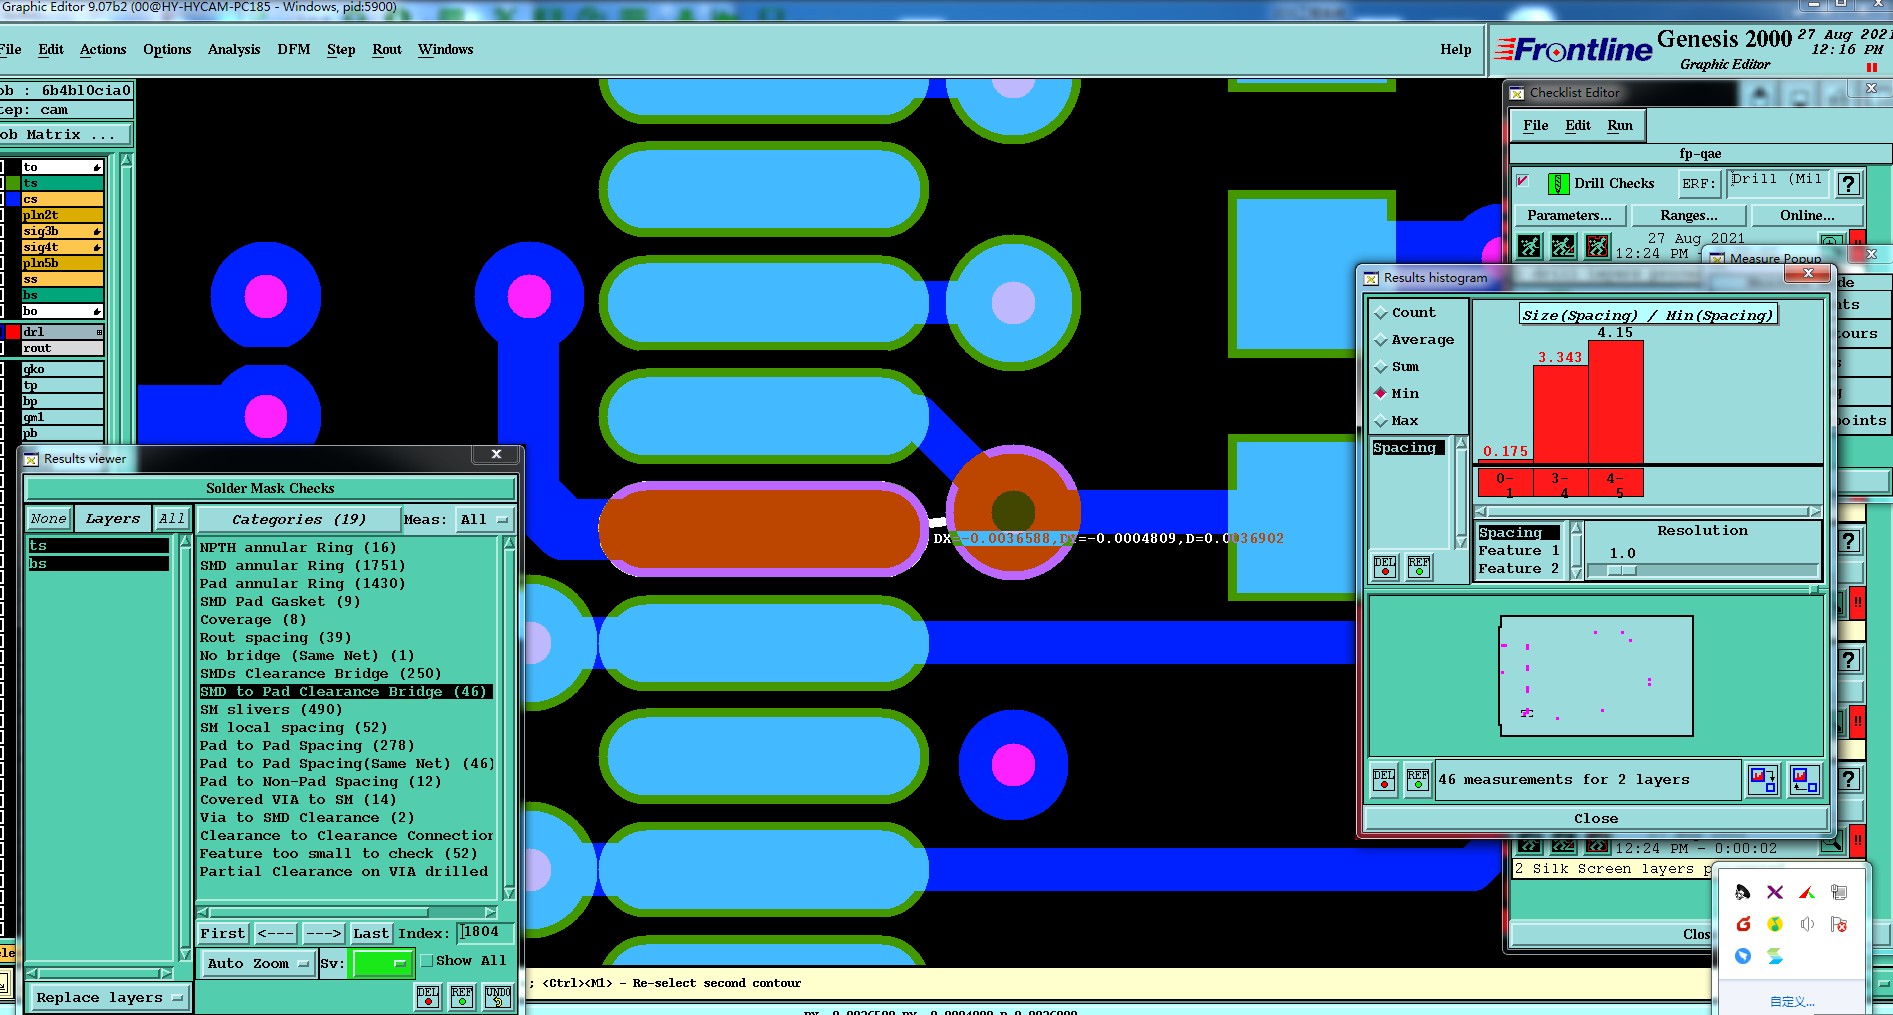1893x1015 pixels.
Task: Click the Last navigation button
Action: click(370, 933)
